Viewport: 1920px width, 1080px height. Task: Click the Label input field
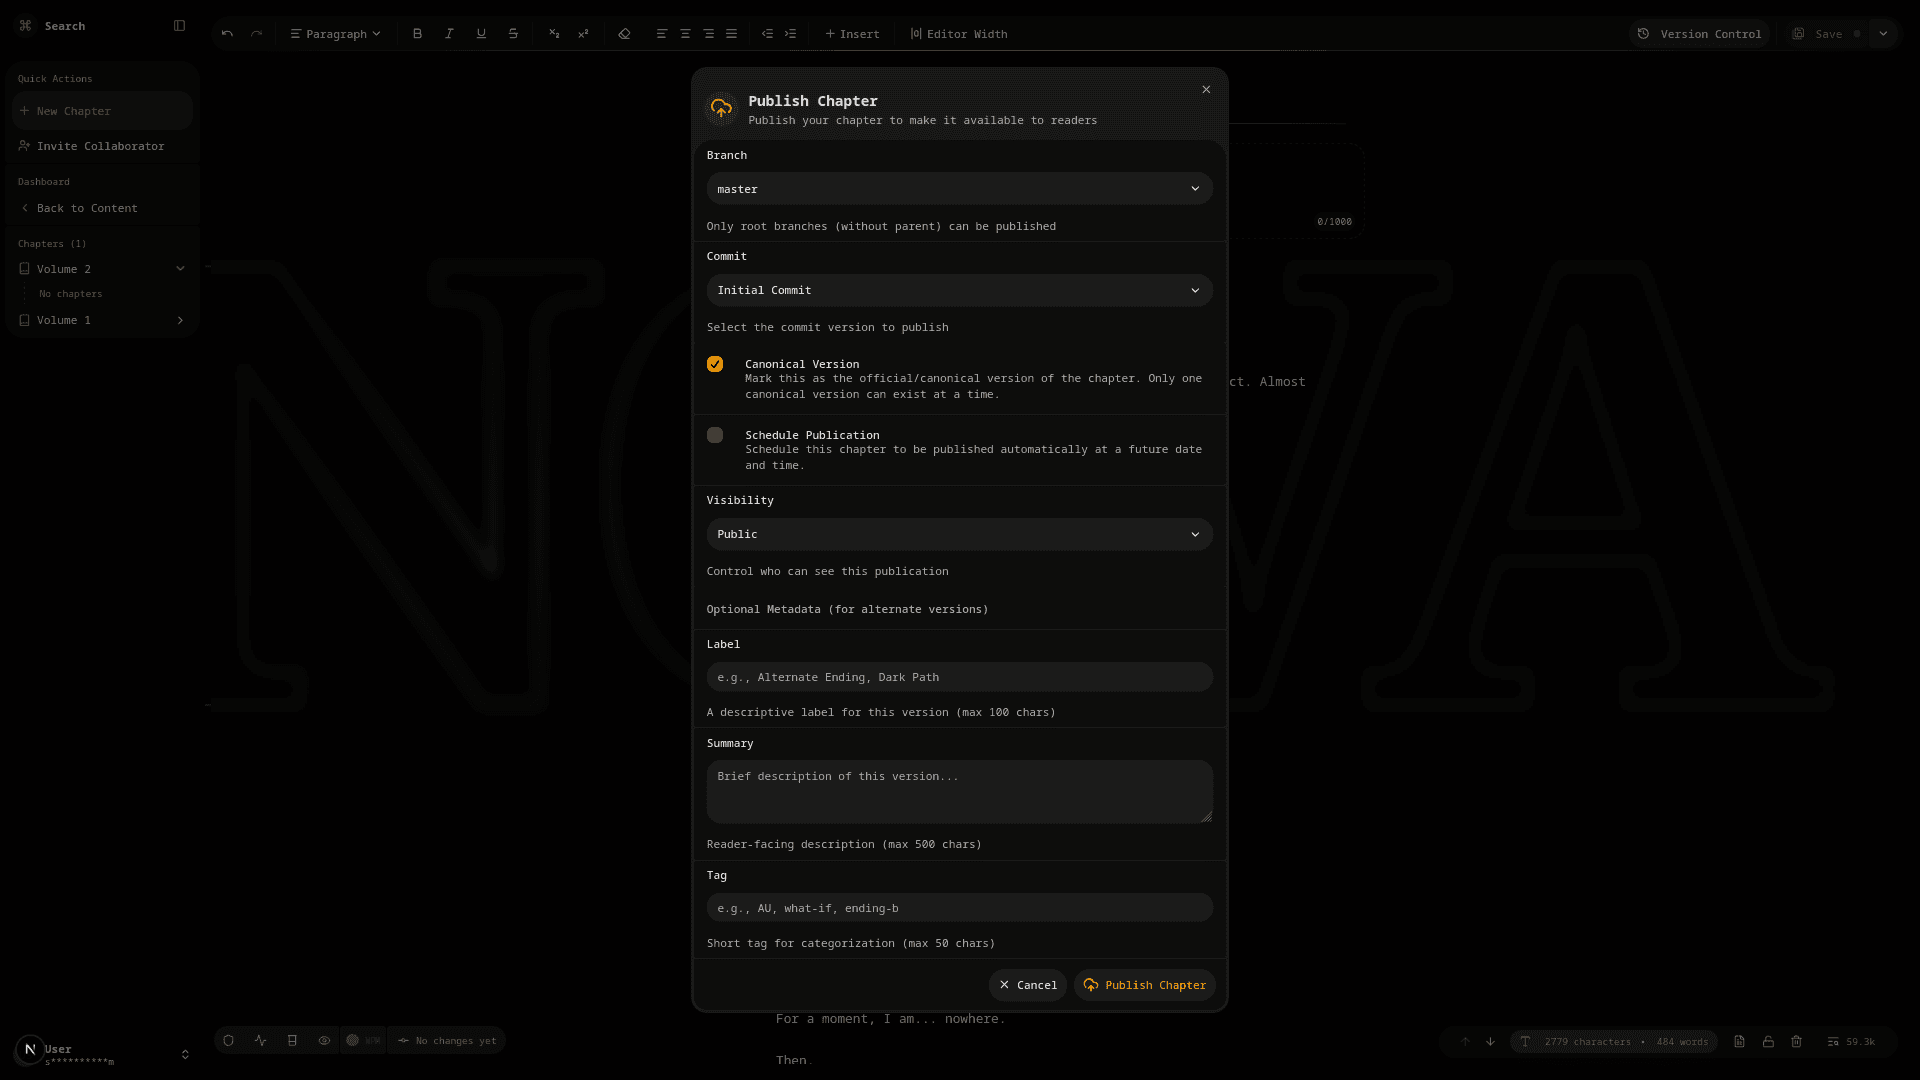[x=959, y=677]
